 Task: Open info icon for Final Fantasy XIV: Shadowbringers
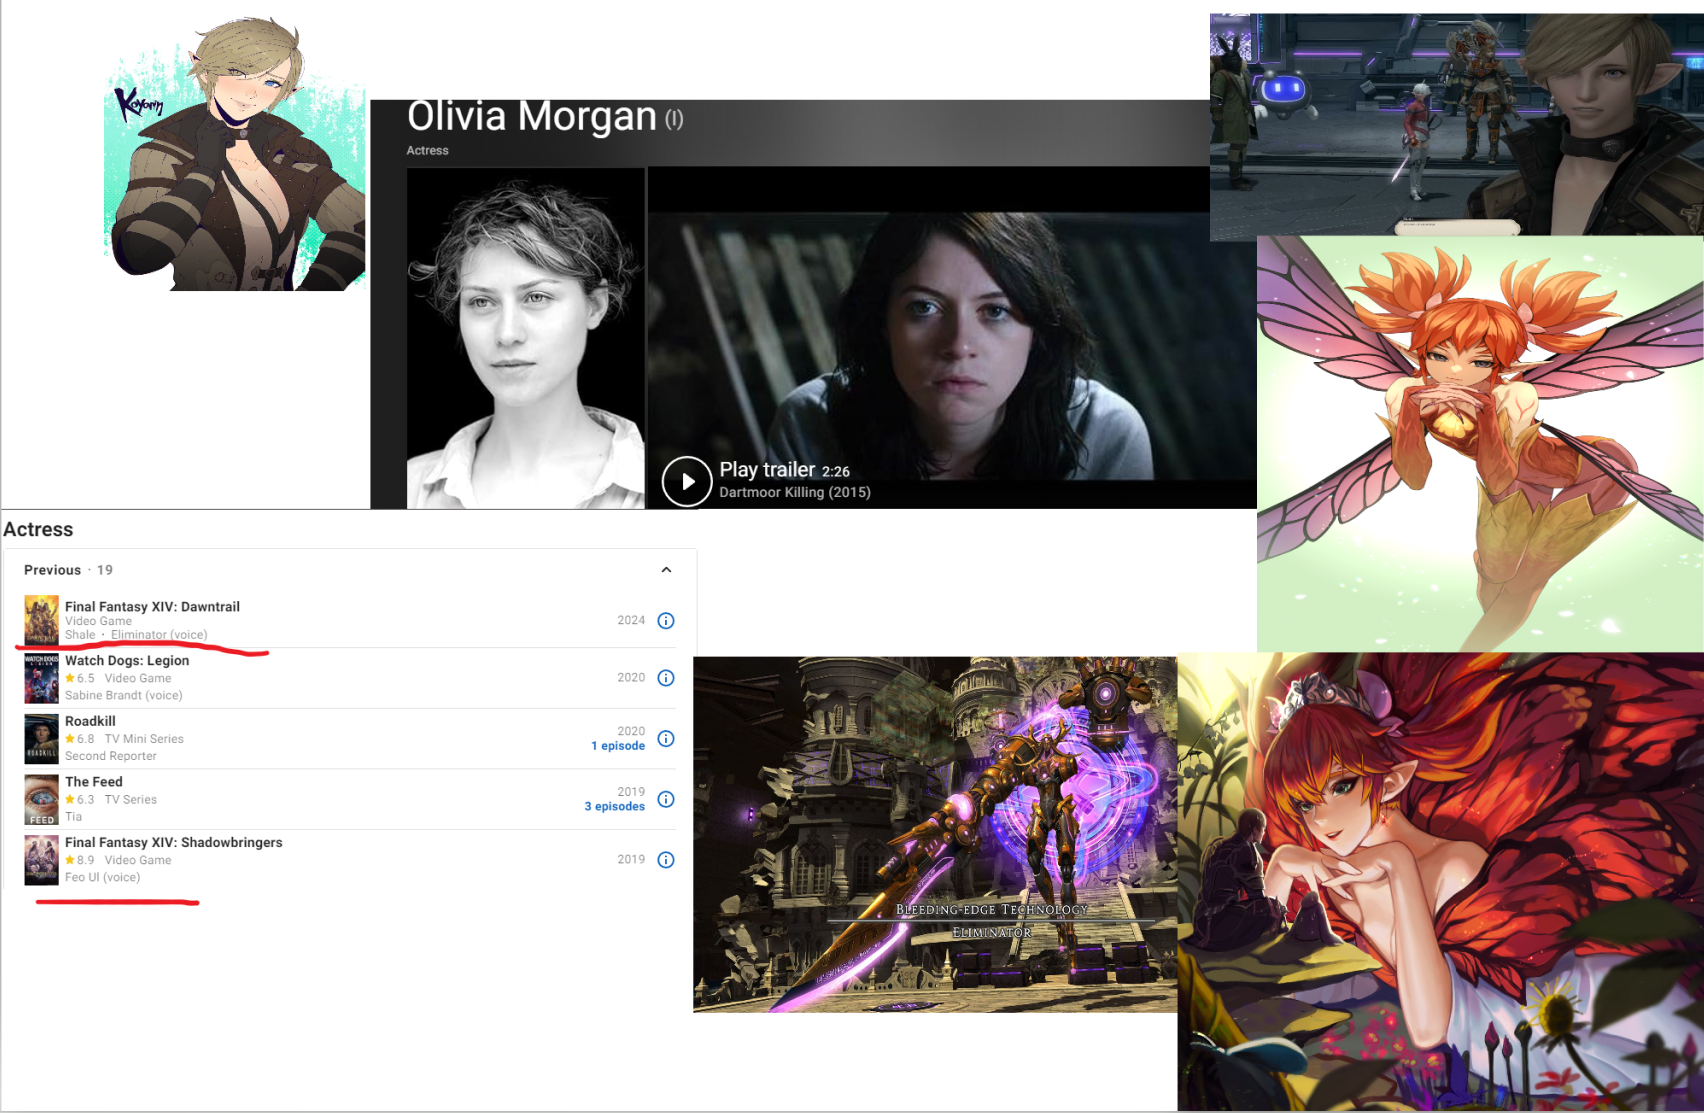pos(666,860)
